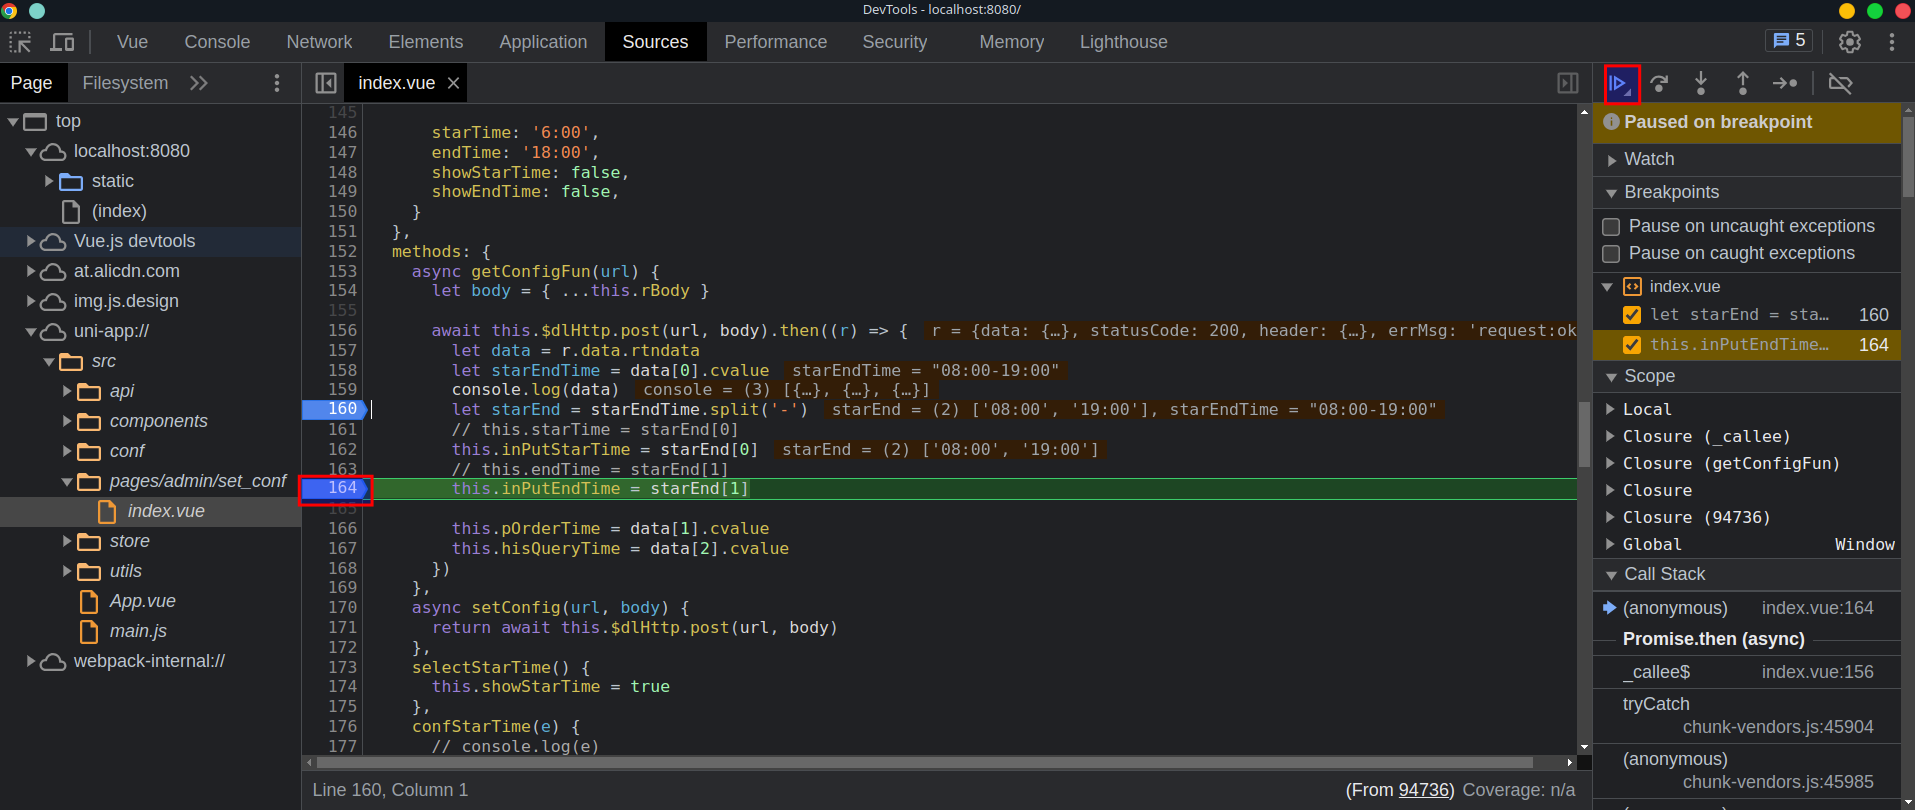Follow the 94736 source link
This screenshot has width=1915, height=810.
(1424, 790)
